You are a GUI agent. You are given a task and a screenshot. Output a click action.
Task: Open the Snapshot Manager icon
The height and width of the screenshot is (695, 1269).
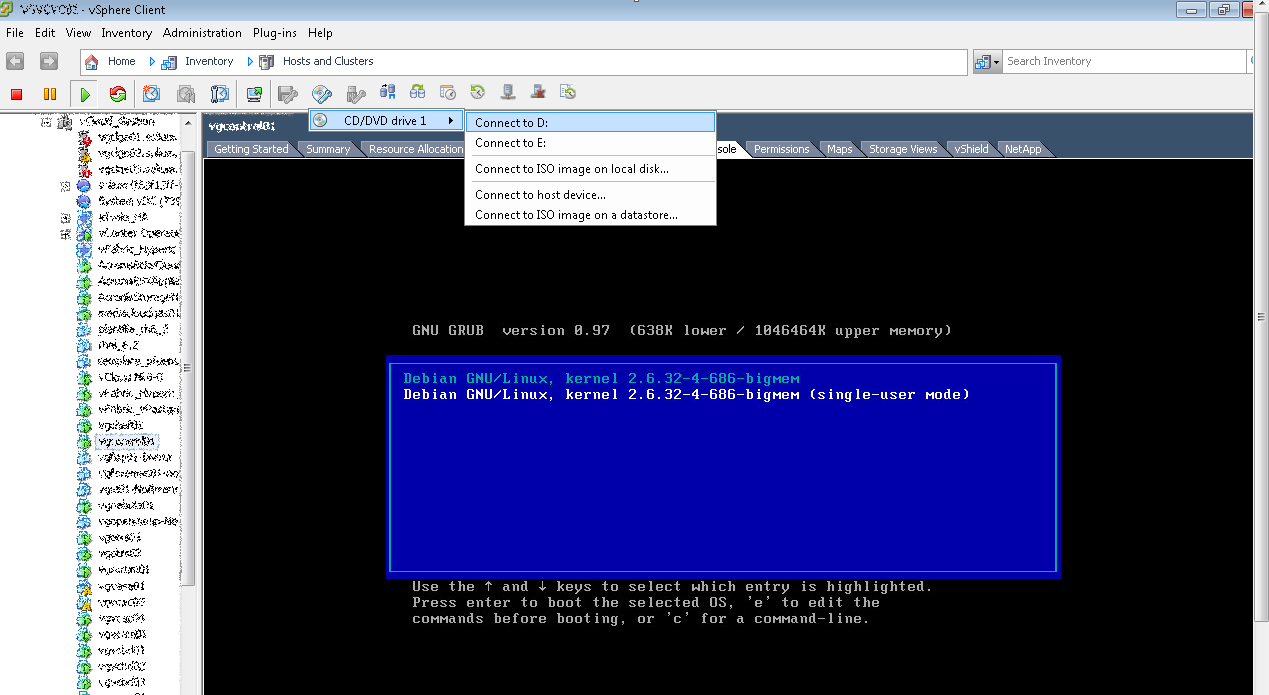220,94
